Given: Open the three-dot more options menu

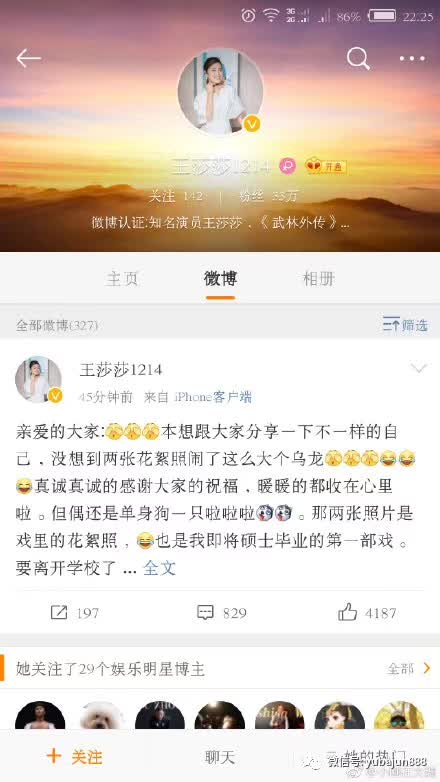Looking at the screenshot, I should 412,59.
